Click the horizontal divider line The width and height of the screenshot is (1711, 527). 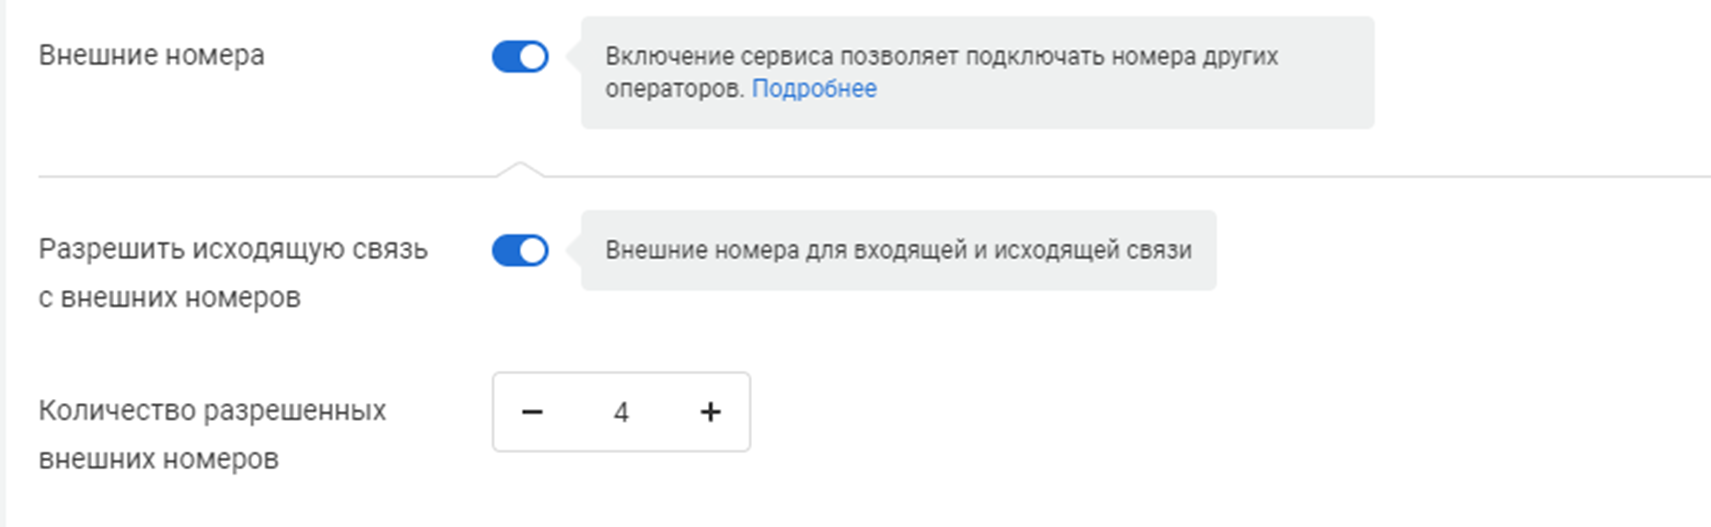pos(1000,177)
